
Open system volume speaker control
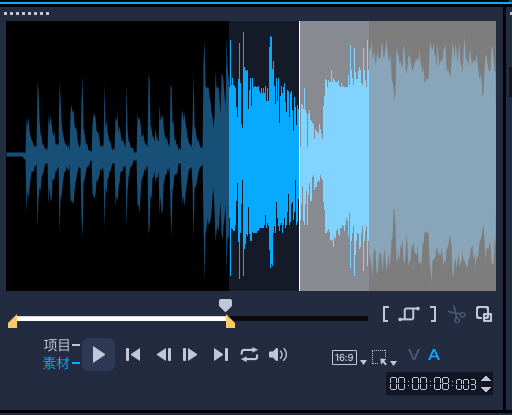click(x=278, y=354)
